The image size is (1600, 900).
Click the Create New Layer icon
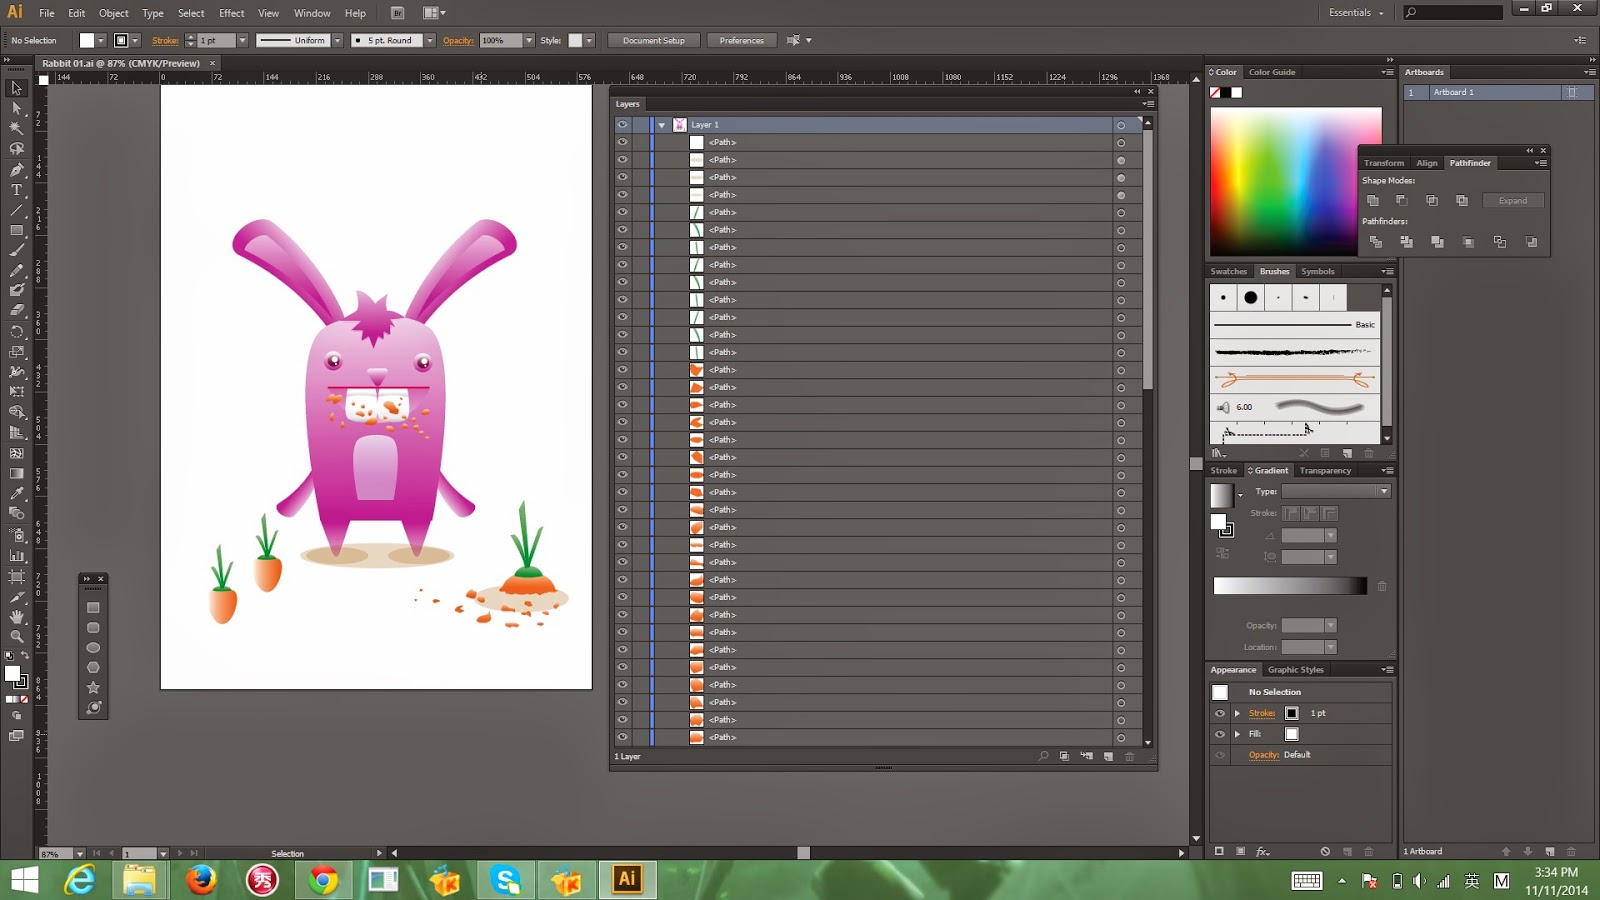coord(1108,757)
